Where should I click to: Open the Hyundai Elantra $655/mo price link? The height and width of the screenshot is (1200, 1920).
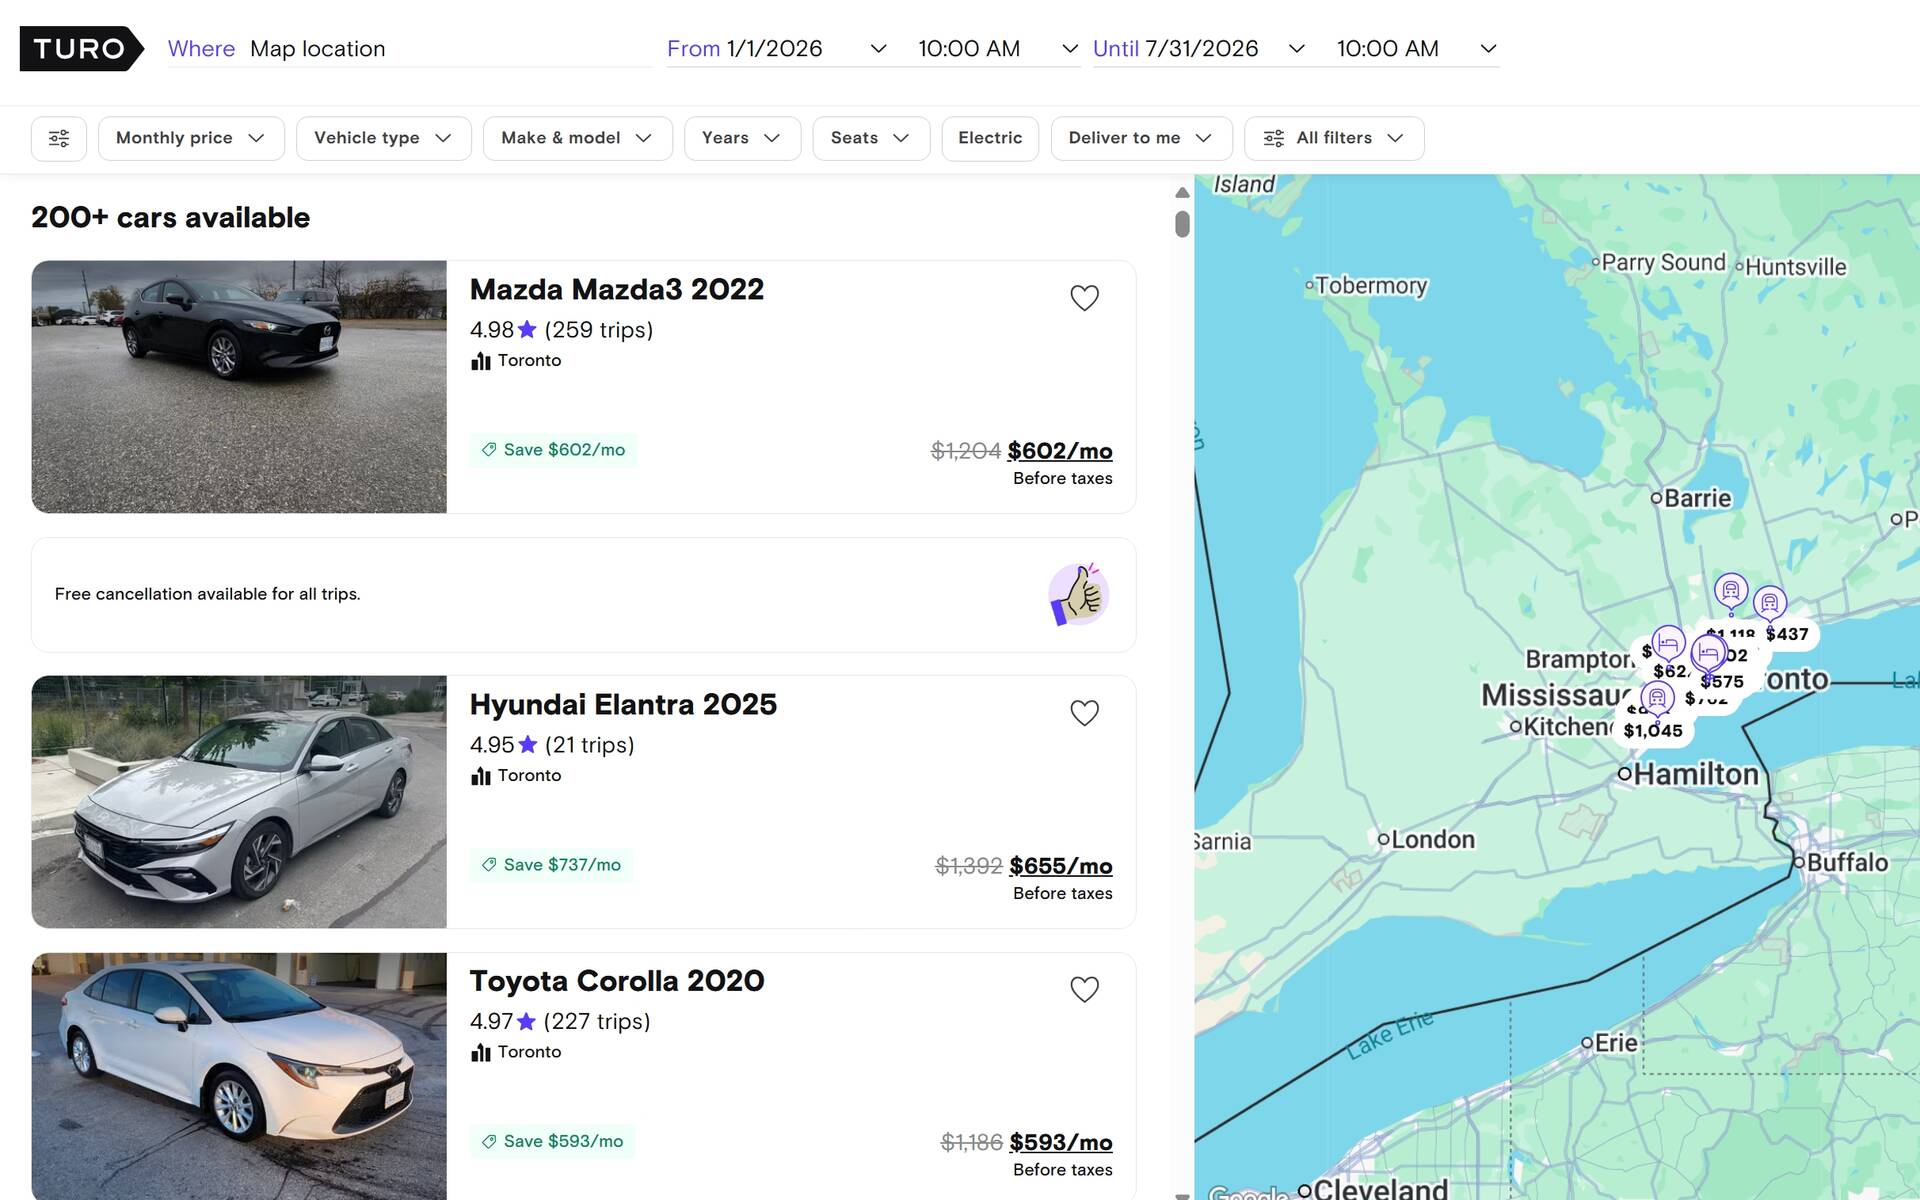1060,866
